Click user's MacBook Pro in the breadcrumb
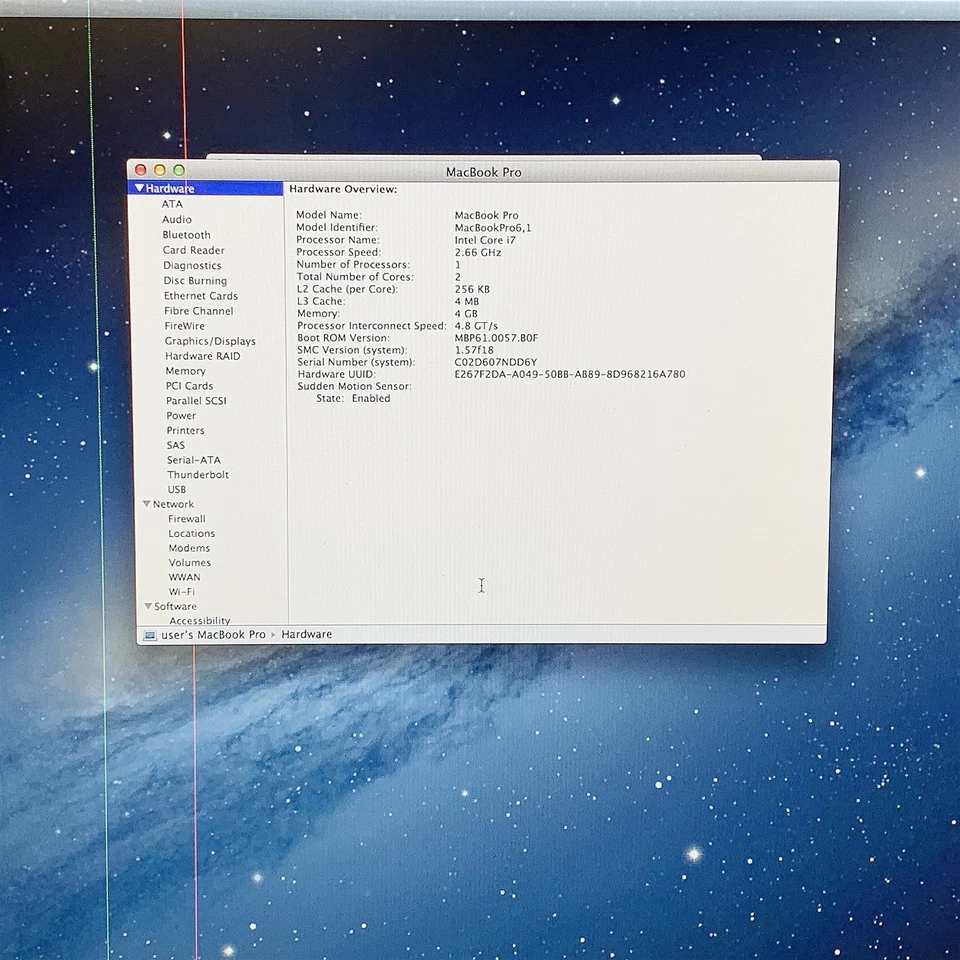Image resolution: width=960 pixels, height=960 pixels. pyautogui.click(x=212, y=634)
